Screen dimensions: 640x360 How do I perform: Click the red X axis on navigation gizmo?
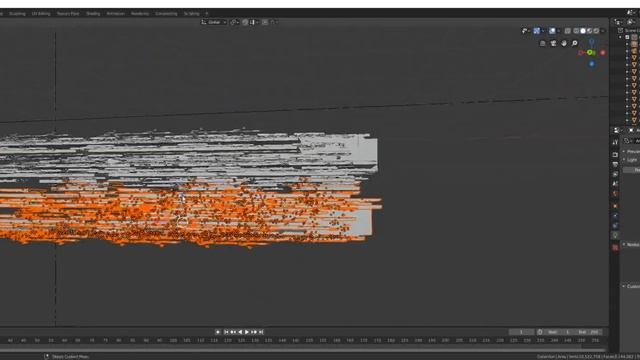(602, 53)
